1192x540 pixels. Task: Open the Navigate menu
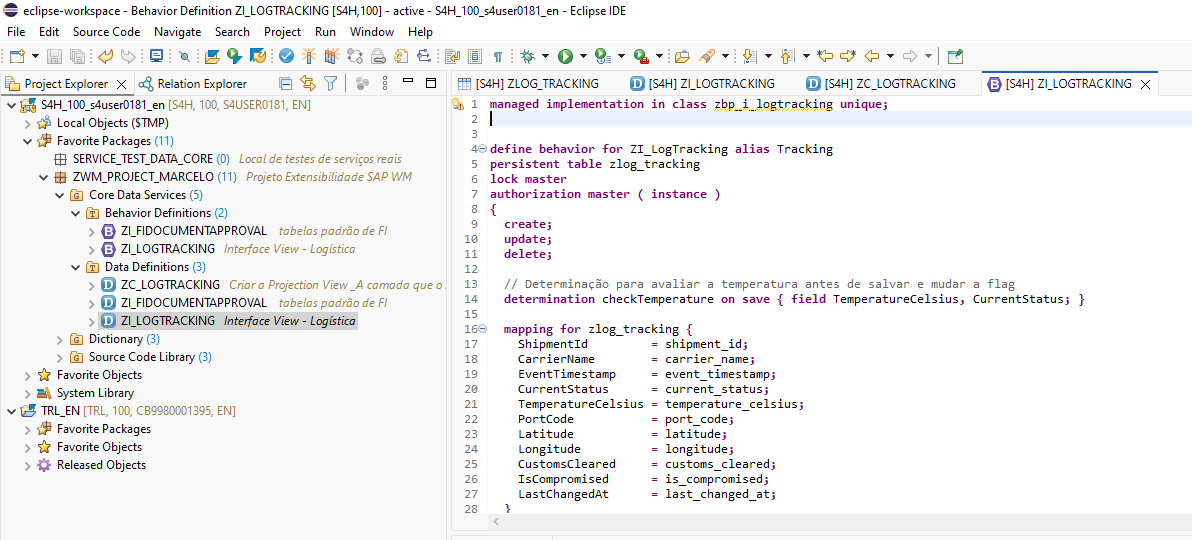177,31
